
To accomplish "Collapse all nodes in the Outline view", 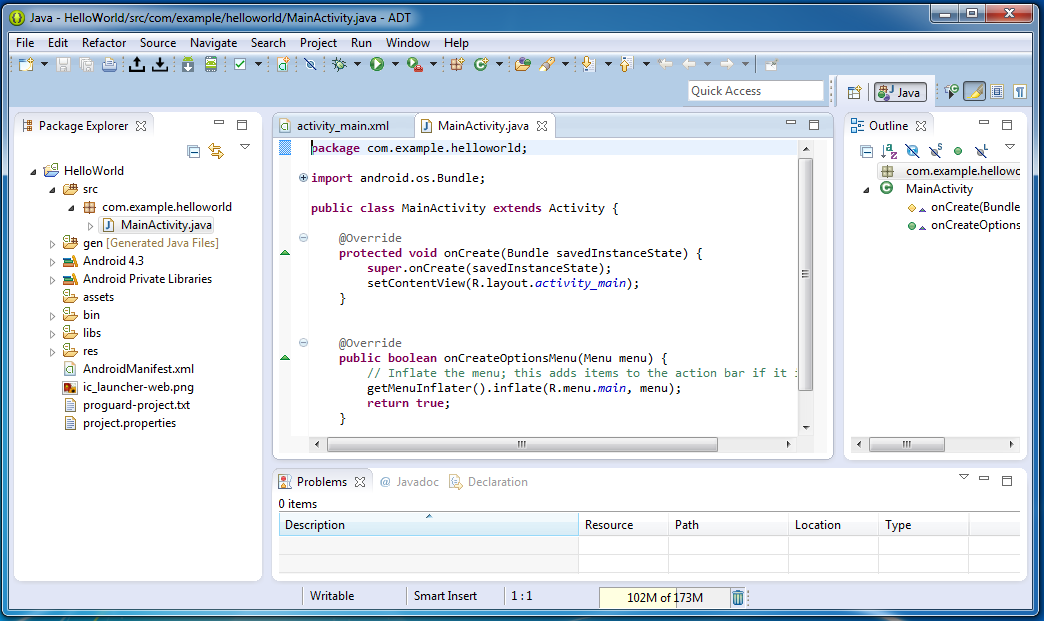I will point(867,150).
